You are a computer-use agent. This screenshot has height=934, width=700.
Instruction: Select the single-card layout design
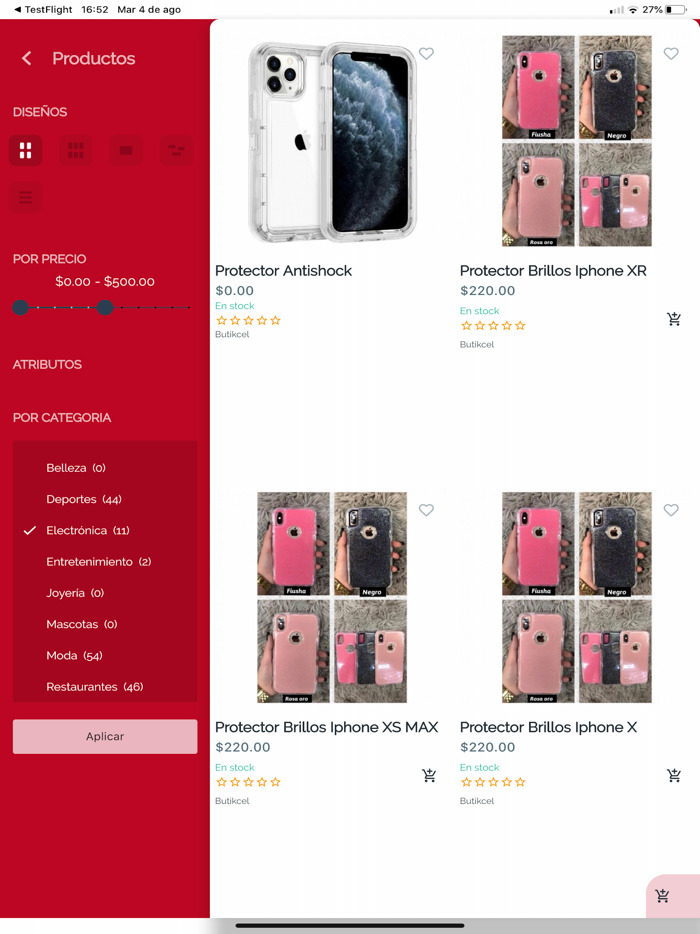[126, 150]
